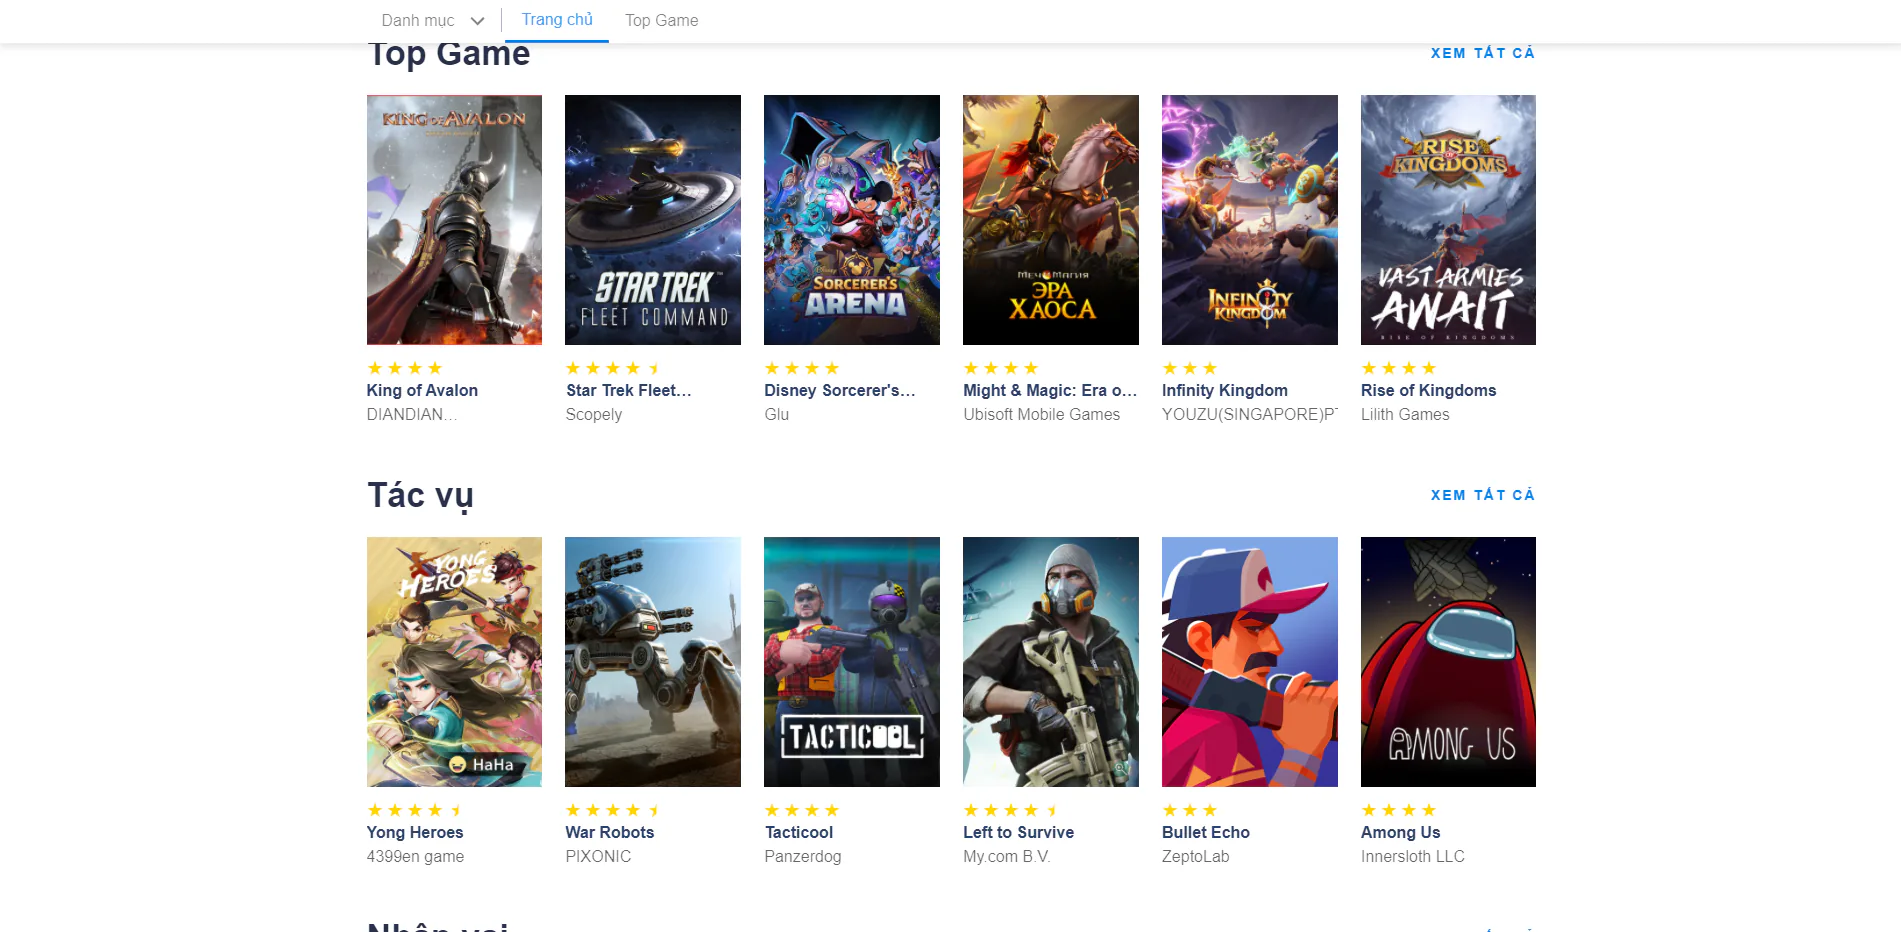The width and height of the screenshot is (1901, 932).
Task: Open Yong Heroes game cover
Action: (454, 662)
